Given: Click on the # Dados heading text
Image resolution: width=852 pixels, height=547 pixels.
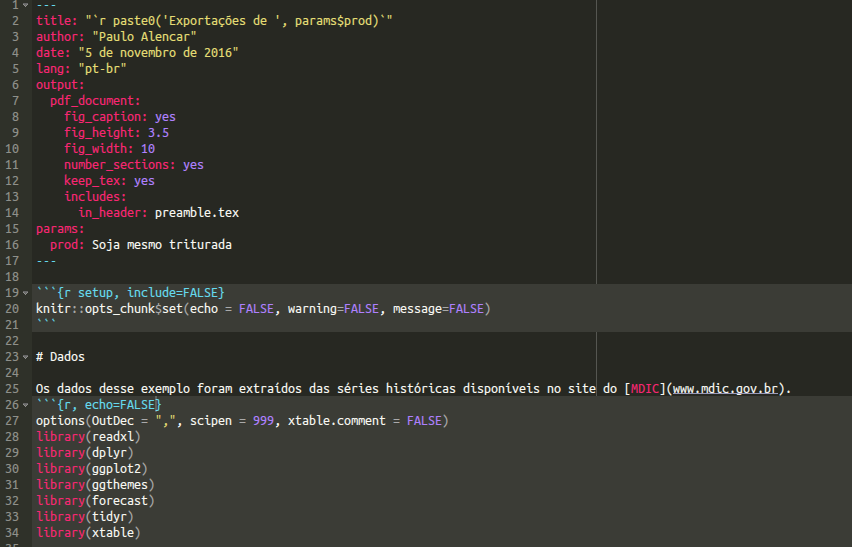Looking at the screenshot, I should click(x=60, y=357).
